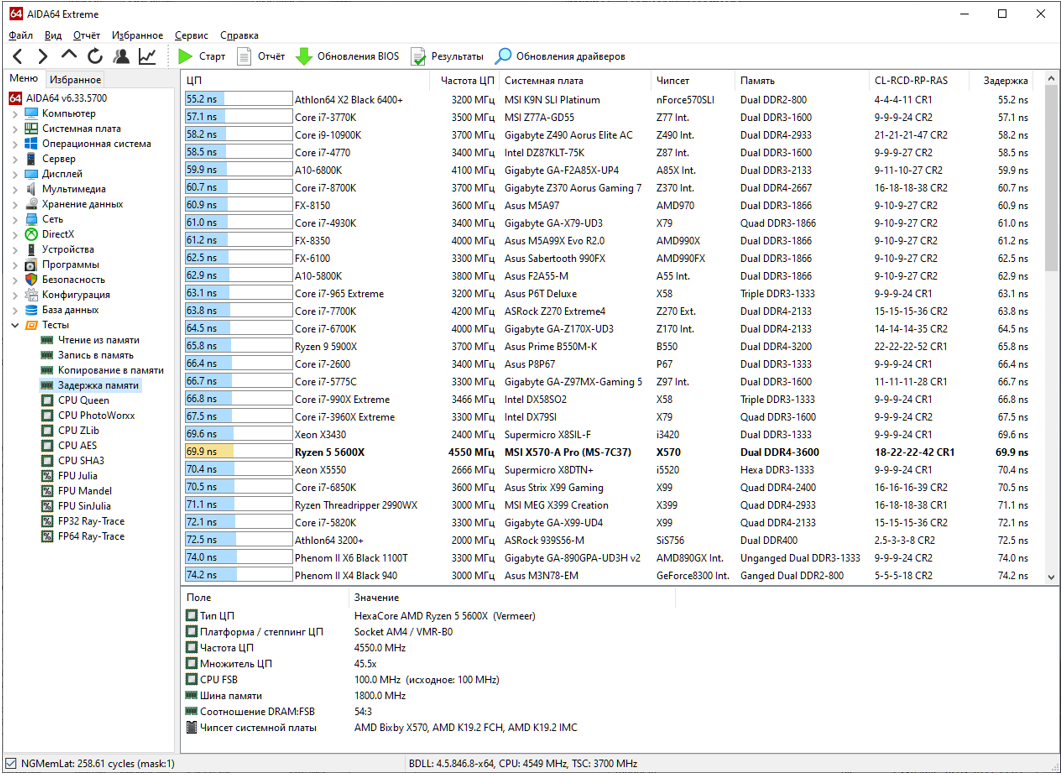The height and width of the screenshot is (775, 1062).
Task: Select Чтение из памяти test
Action: pos(98,340)
